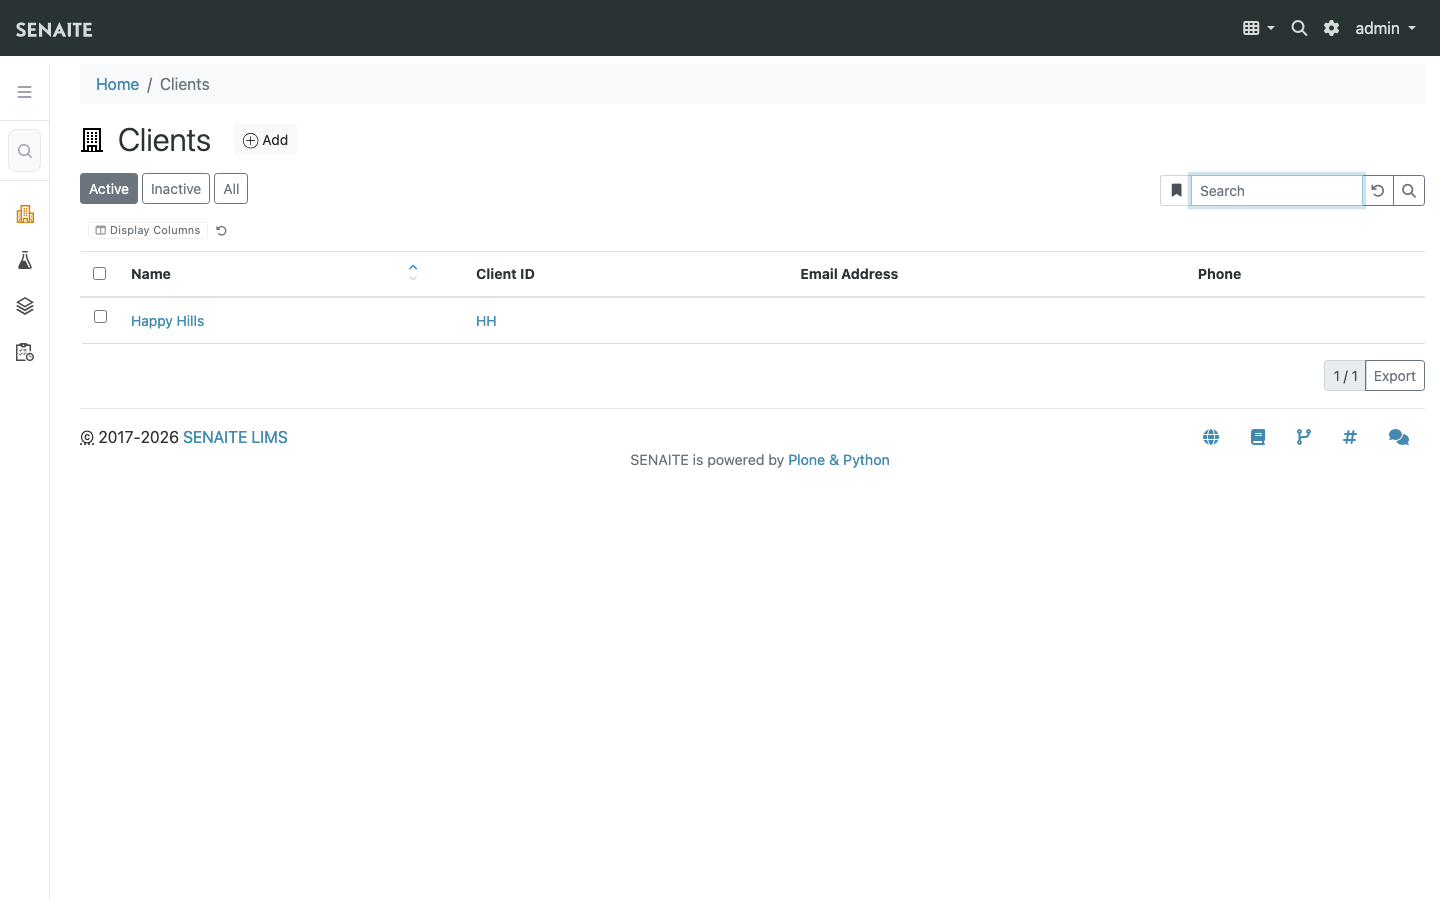Switch to the Inactive clients filter

click(176, 189)
